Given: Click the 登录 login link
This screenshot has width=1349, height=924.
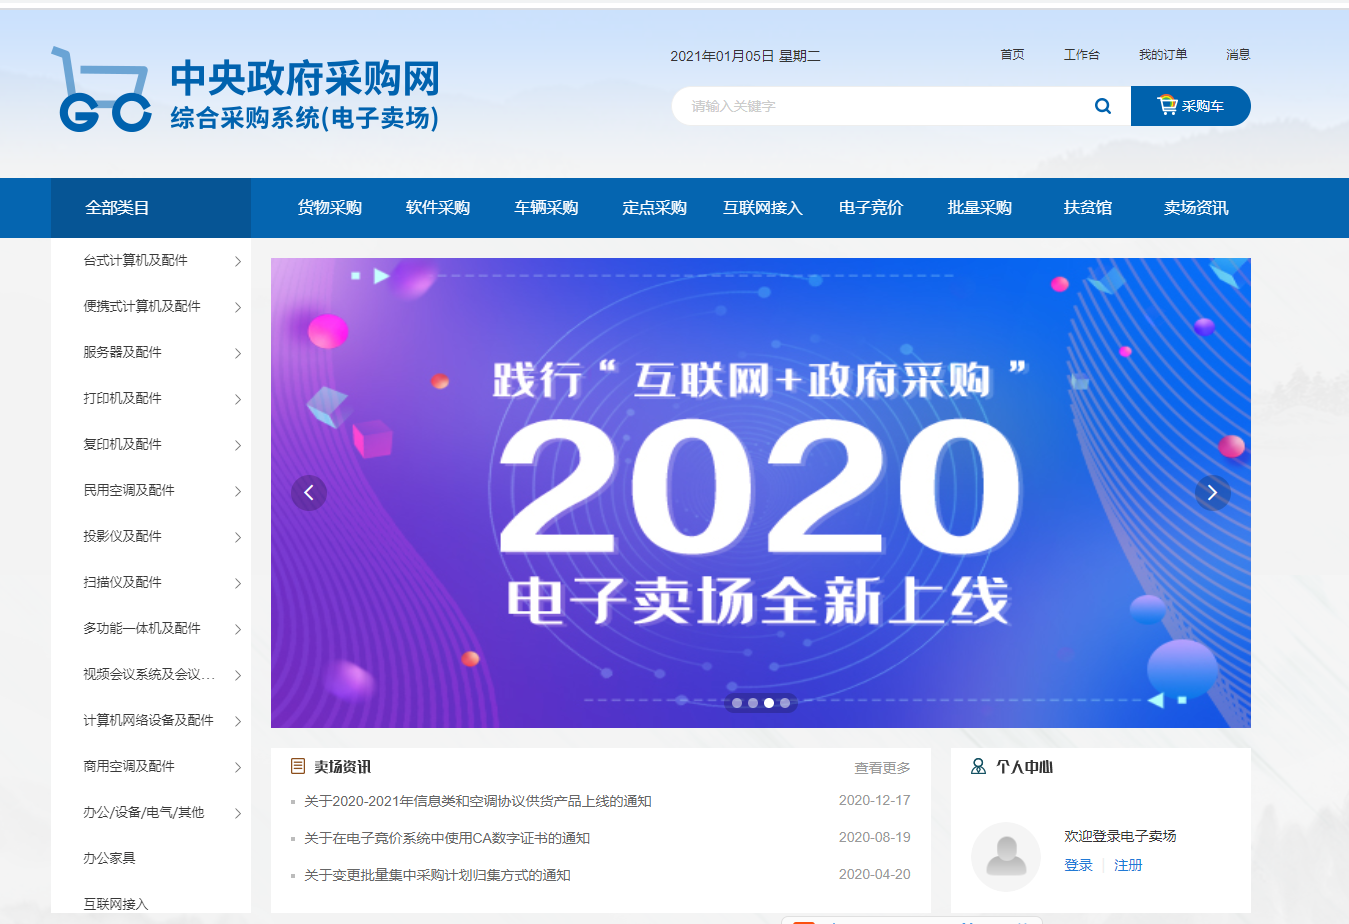Looking at the screenshot, I should 1078,865.
